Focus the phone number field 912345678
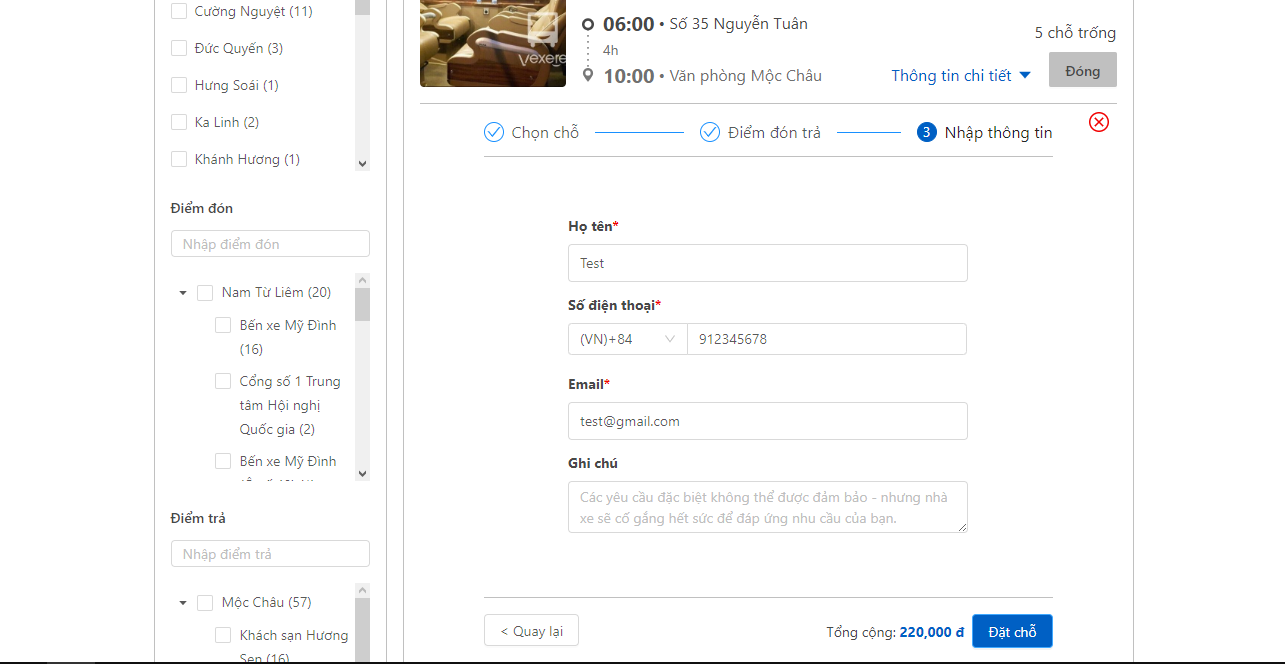This screenshot has height=664, width=1285. 827,339
